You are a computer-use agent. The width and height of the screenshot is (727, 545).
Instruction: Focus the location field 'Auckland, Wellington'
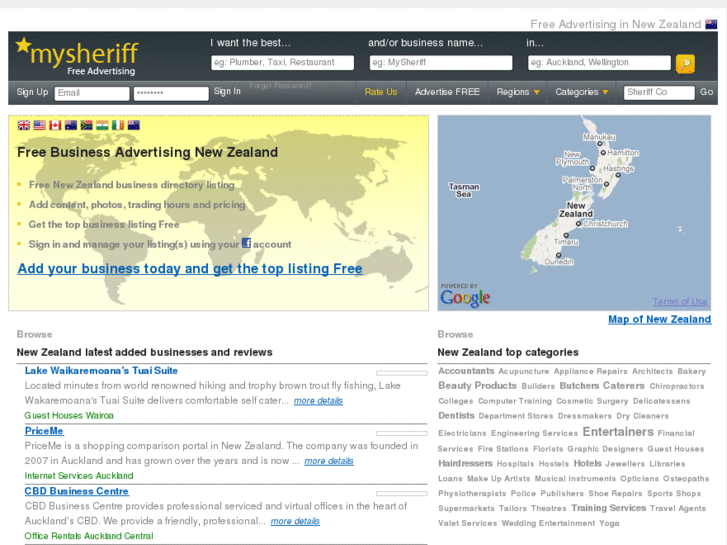(599, 63)
